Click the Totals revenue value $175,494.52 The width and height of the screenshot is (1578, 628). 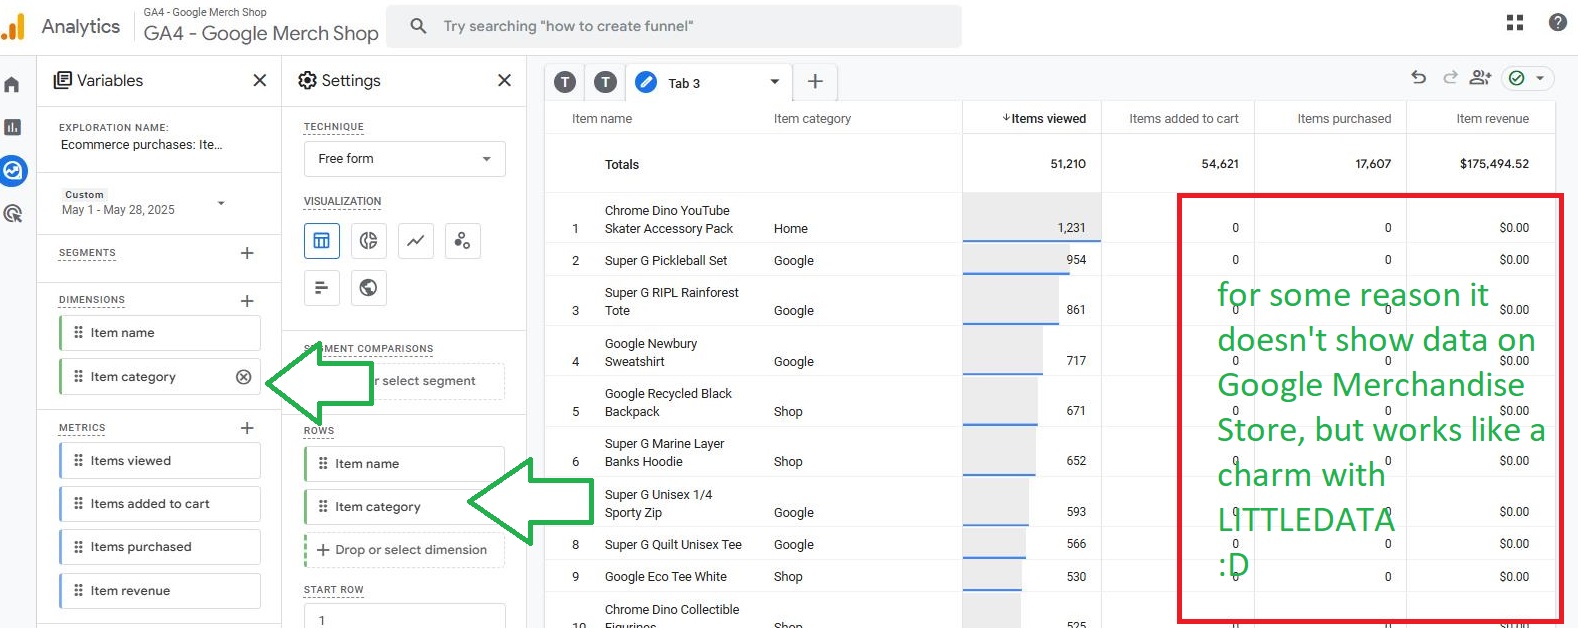(x=1494, y=164)
